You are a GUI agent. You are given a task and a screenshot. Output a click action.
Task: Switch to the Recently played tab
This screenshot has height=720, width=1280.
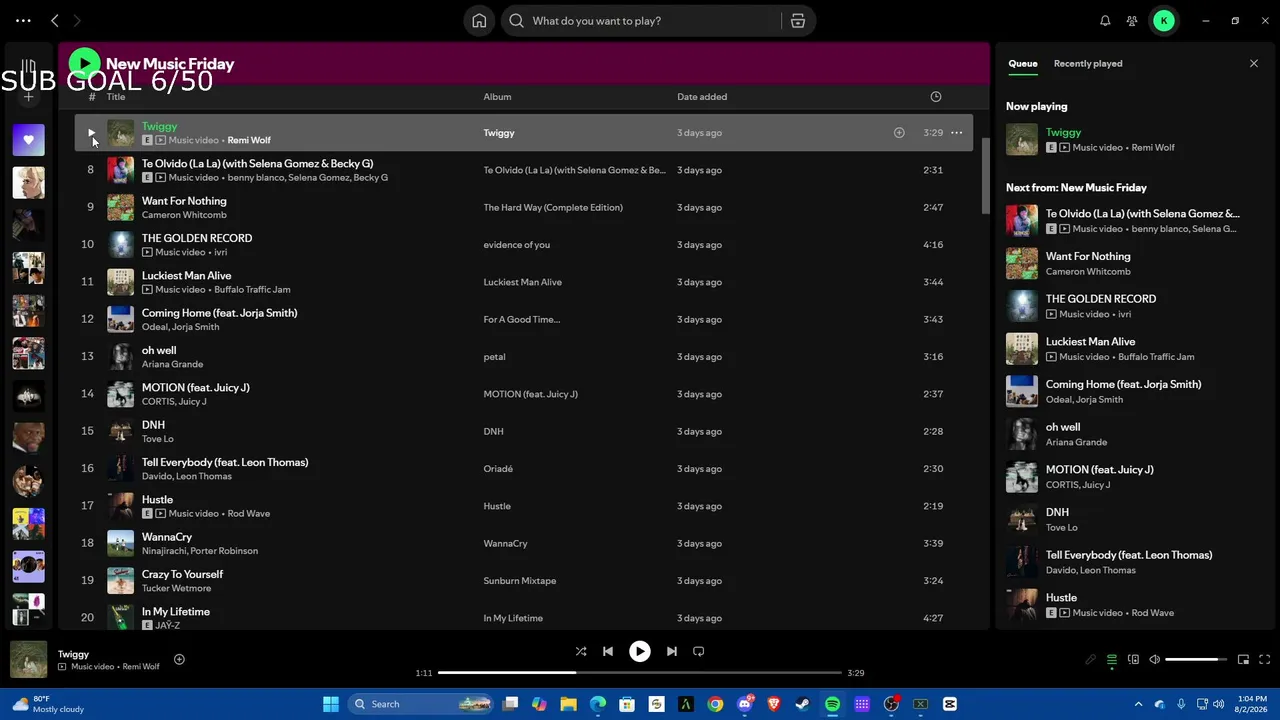pyautogui.click(x=1088, y=64)
